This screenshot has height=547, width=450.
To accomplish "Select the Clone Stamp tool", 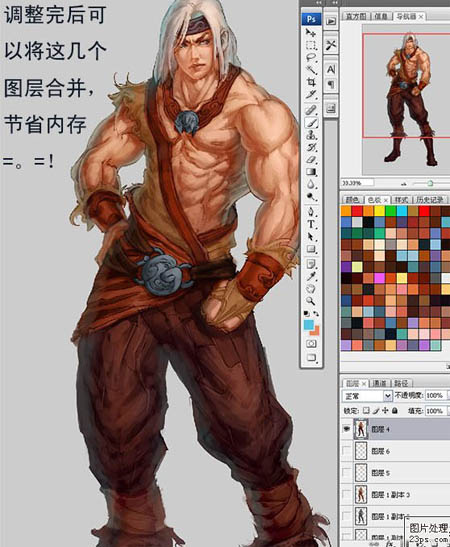I will [311, 135].
